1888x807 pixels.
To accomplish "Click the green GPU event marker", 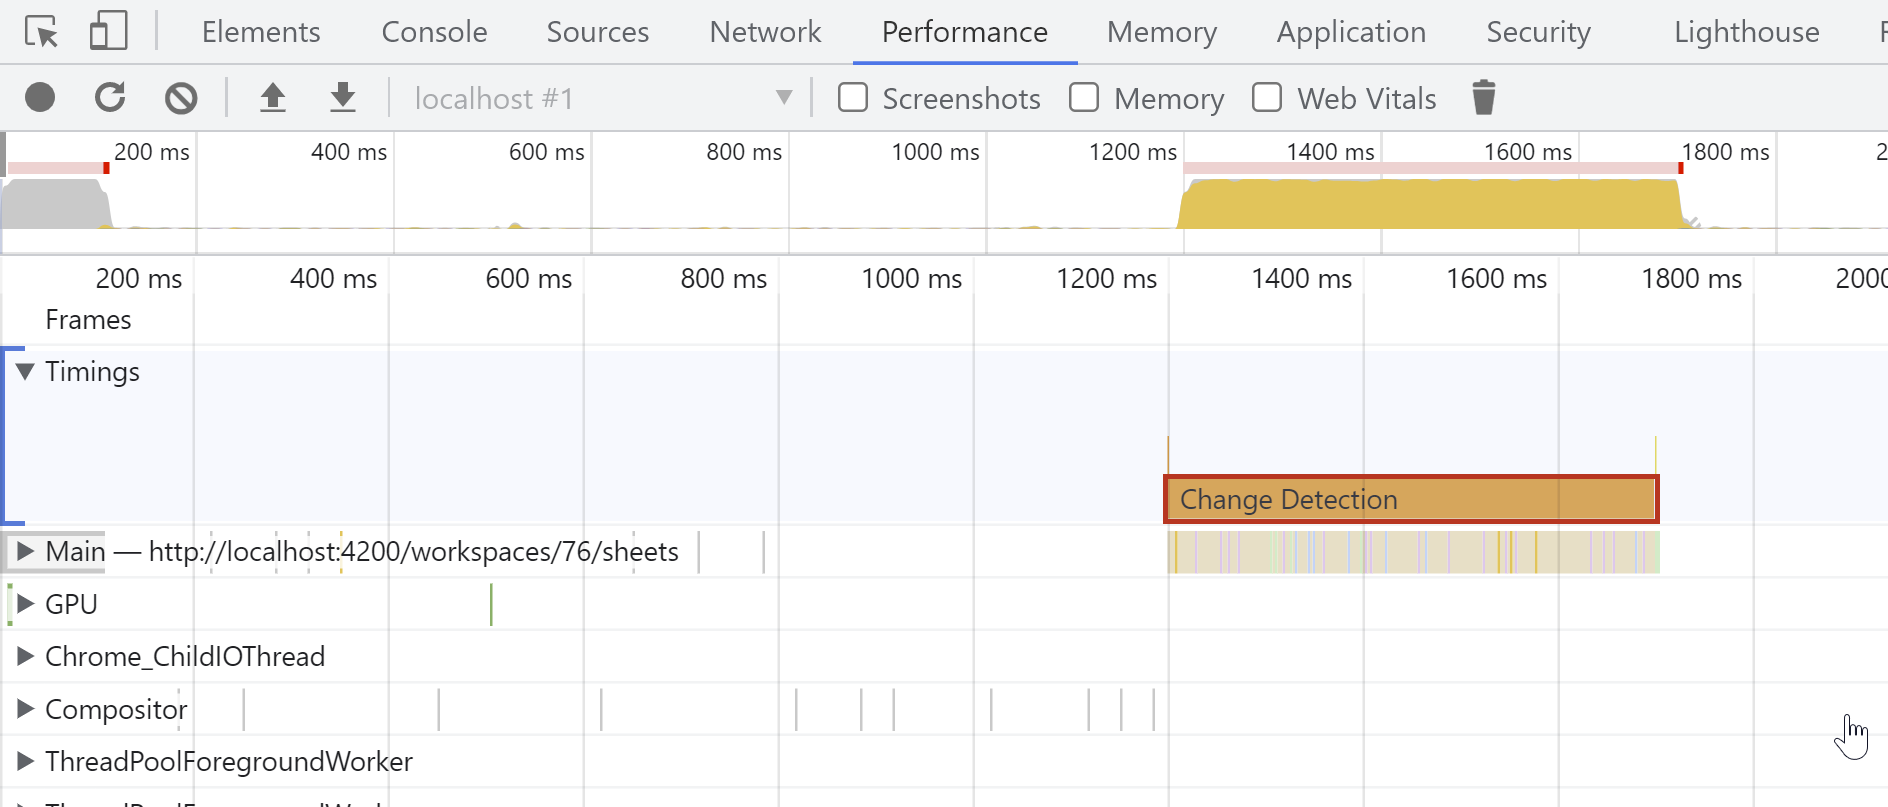I will coord(491,604).
